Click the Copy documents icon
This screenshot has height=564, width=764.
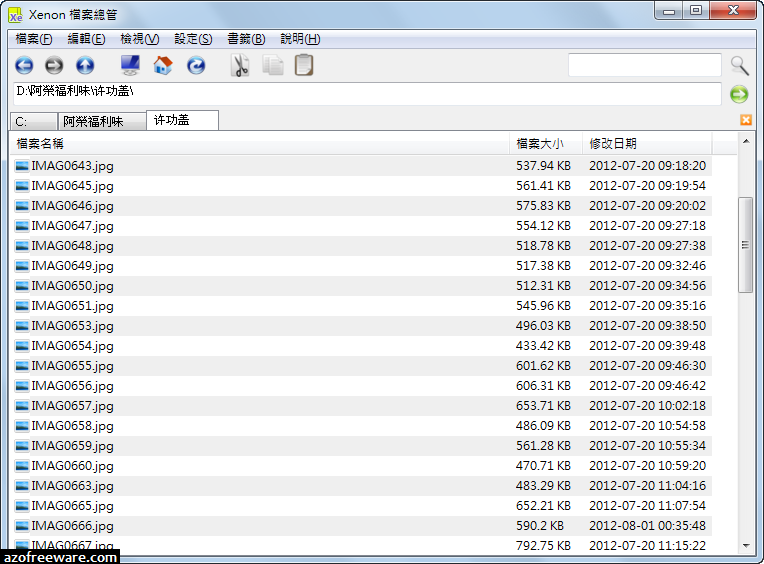[272, 65]
